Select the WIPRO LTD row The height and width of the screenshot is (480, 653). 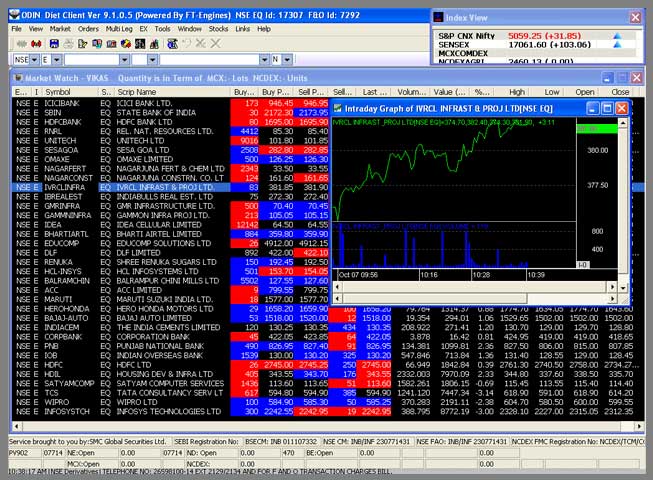(x=328, y=402)
